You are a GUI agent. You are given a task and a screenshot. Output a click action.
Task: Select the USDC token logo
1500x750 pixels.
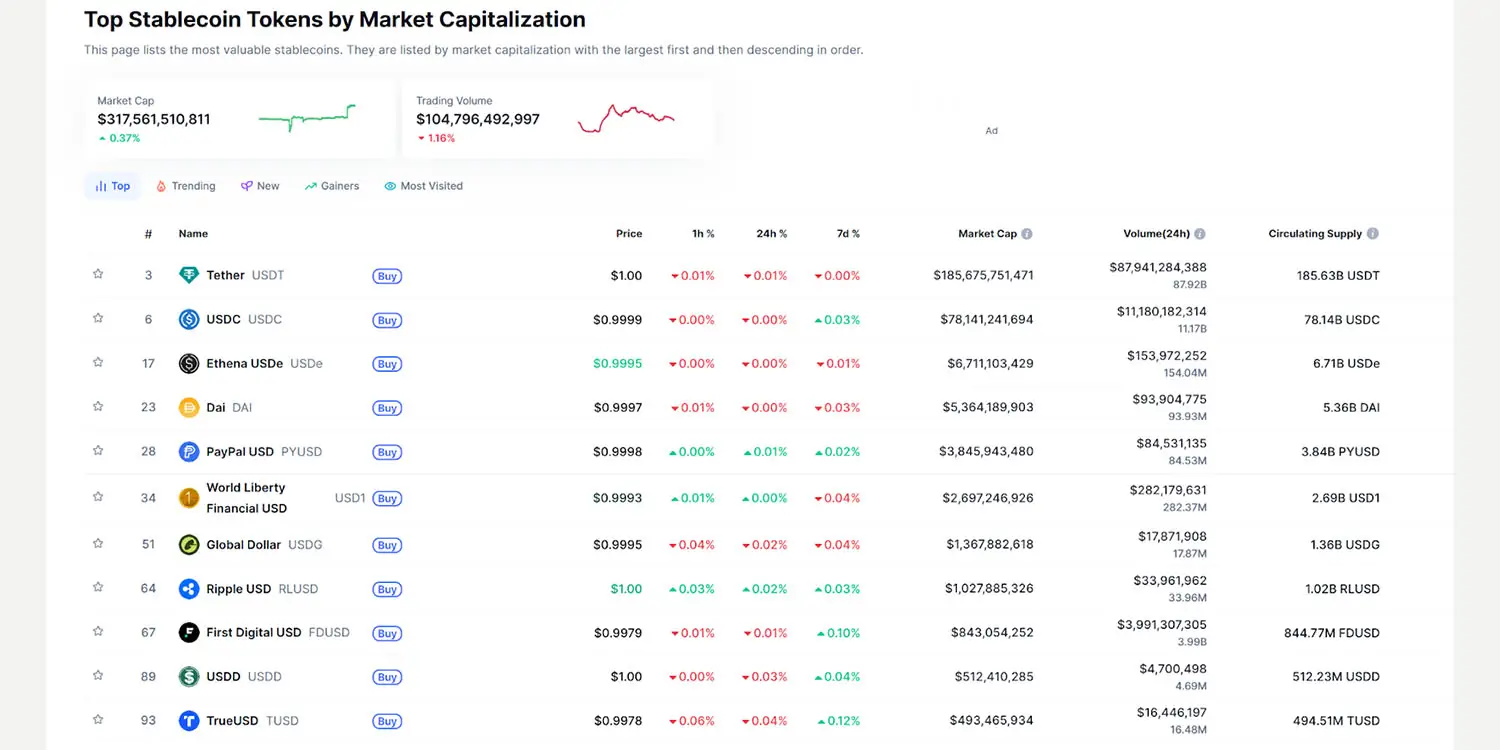(x=191, y=319)
